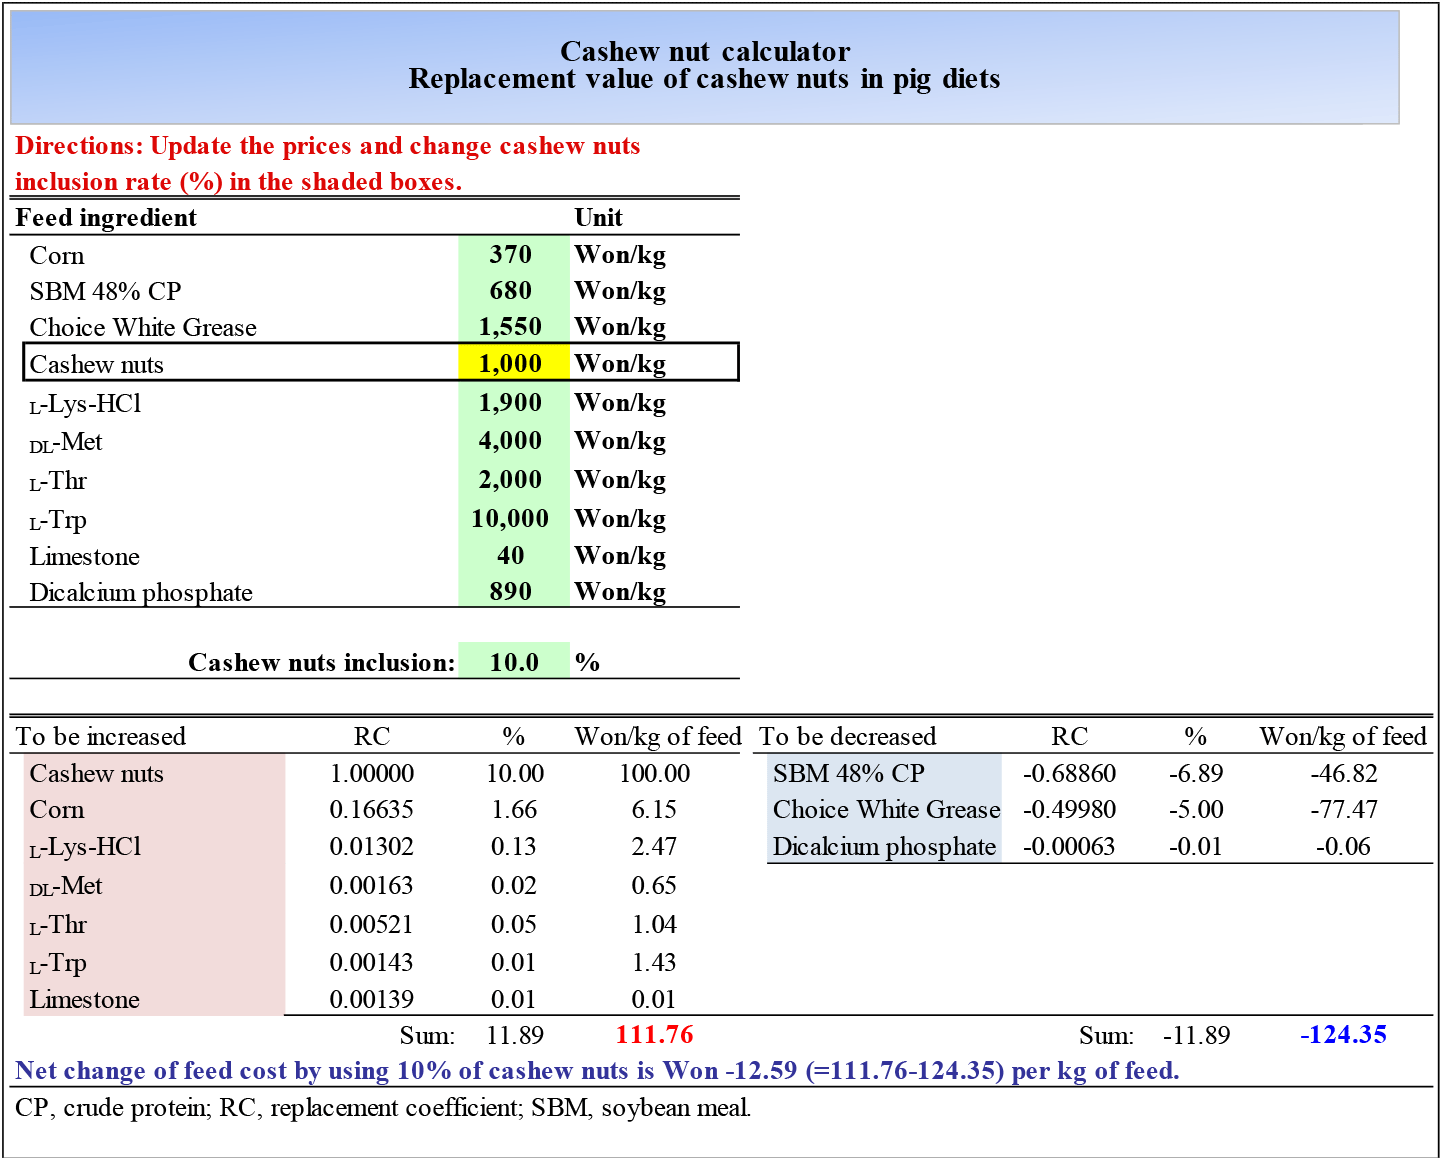
Task: Click the Limestone price cell showing 40
Action: coord(512,556)
